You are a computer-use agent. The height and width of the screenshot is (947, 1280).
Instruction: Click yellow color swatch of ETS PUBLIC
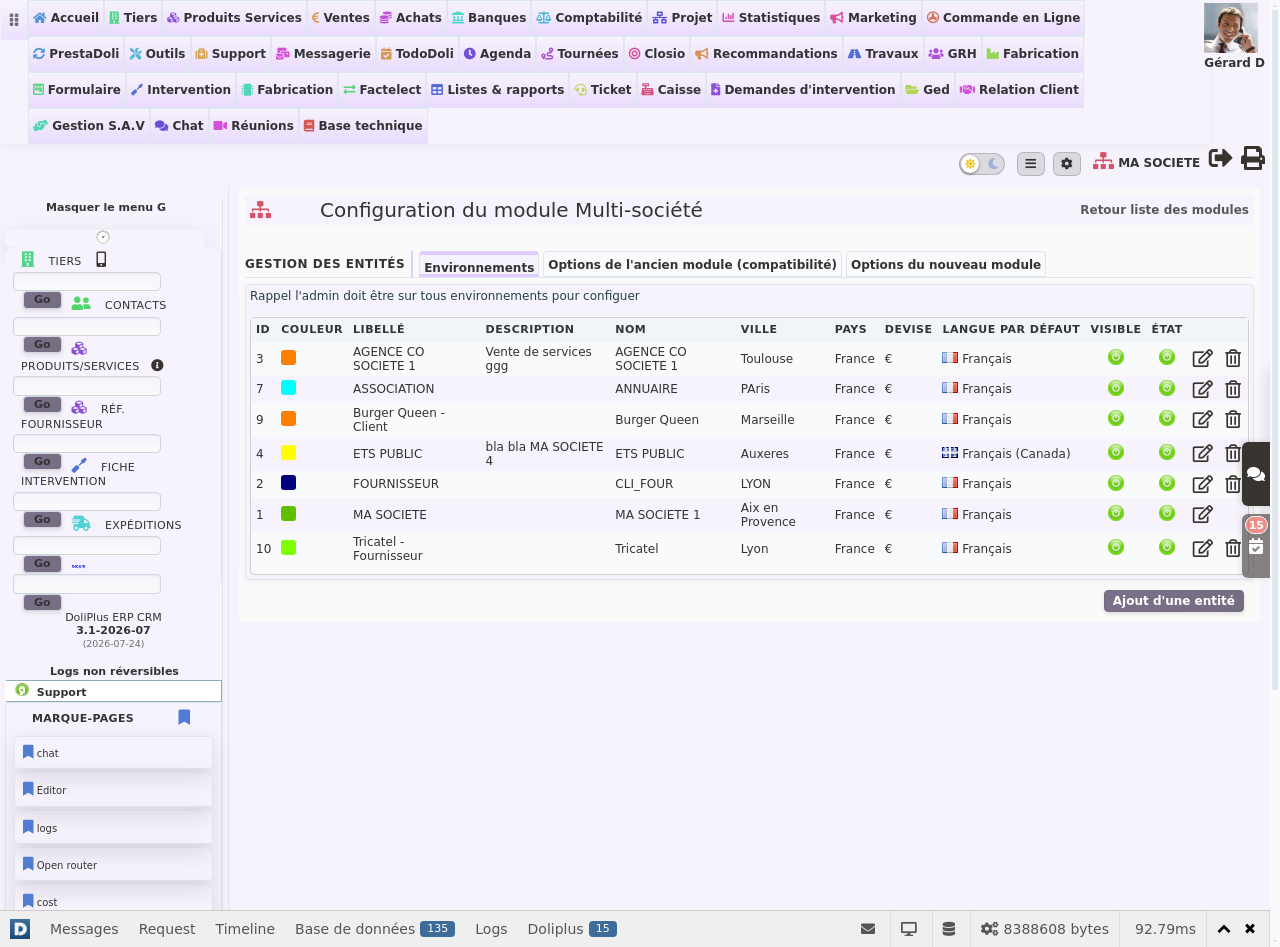point(288,452)
